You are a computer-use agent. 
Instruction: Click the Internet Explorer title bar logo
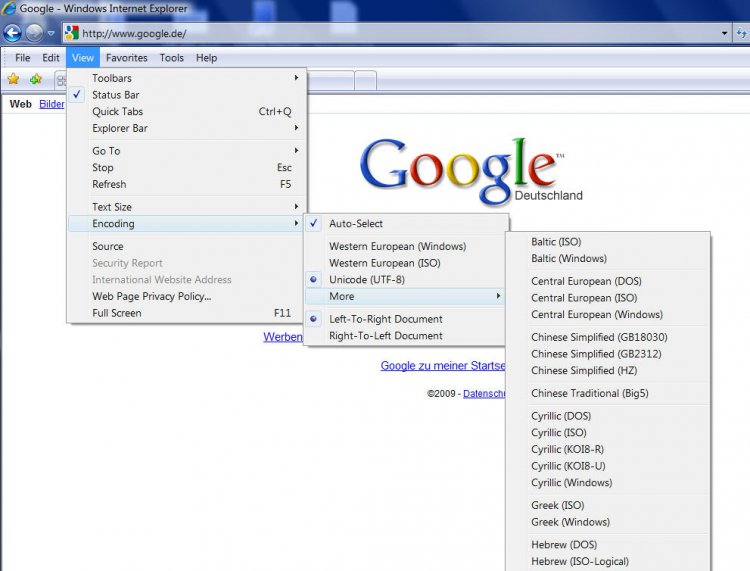(x=8, y=8)
